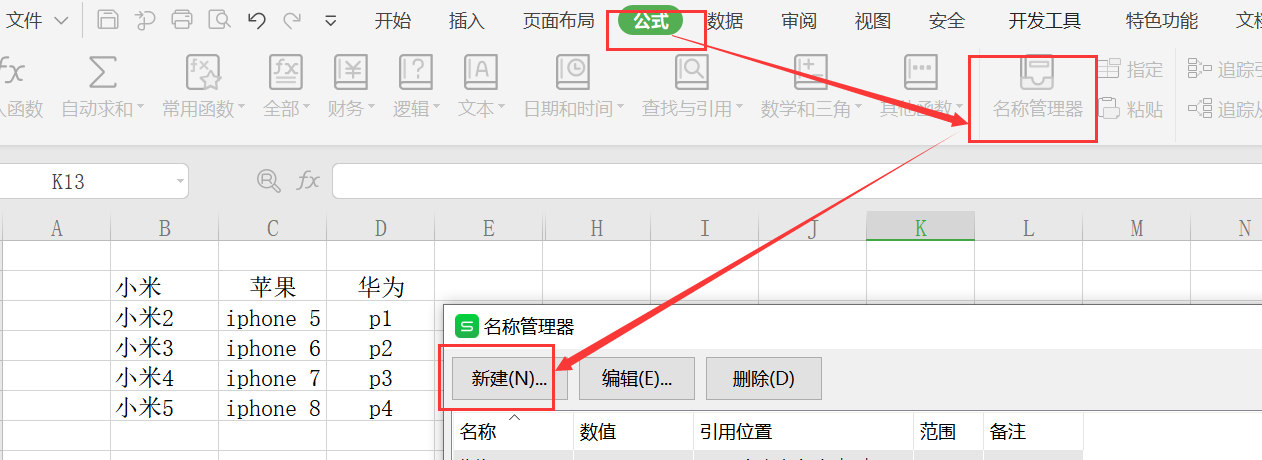The width and height of the screenshot is (1262, 460).
Task: Select column K header
Action: (x=920, y=228)
